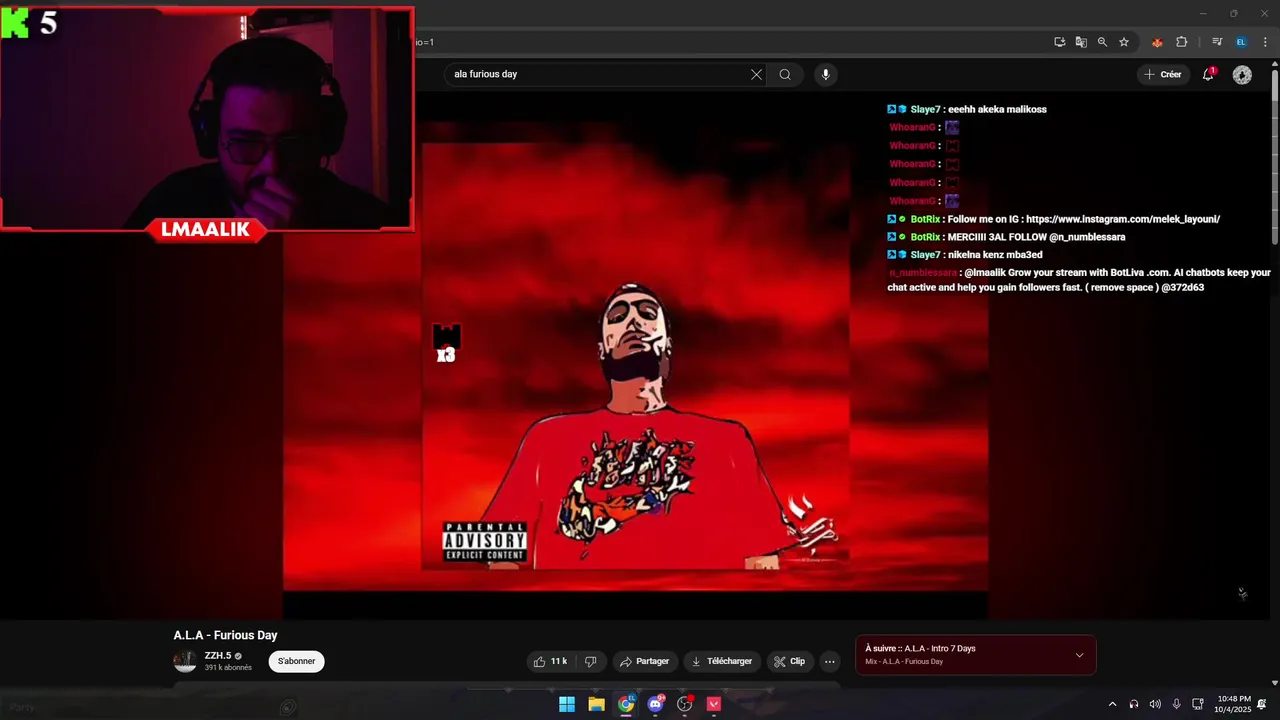Open more actions ellipsis below video

click(x=829, y=661)
